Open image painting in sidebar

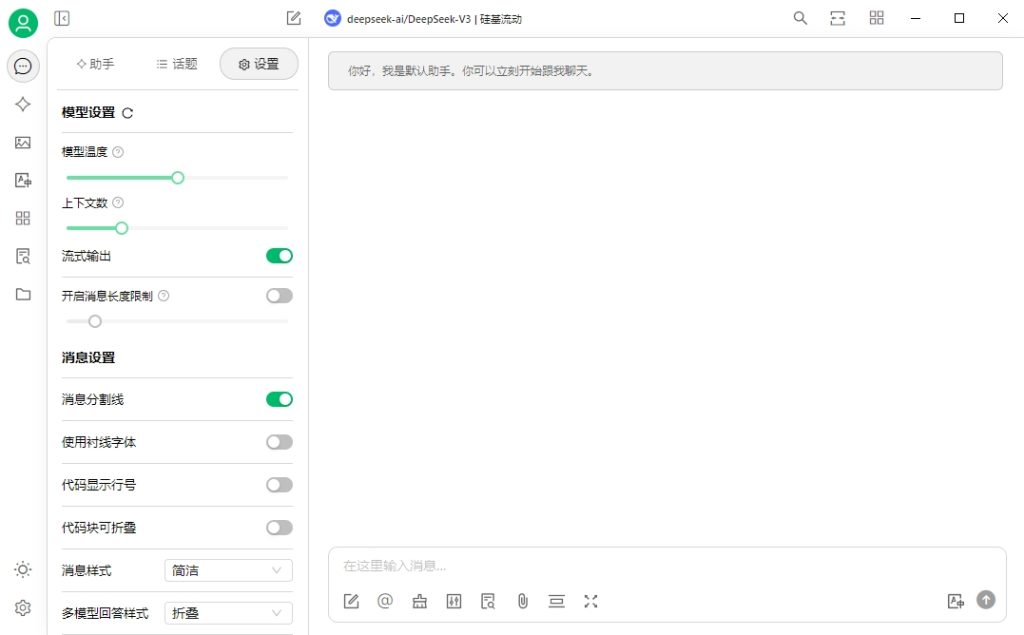point(23,142)
